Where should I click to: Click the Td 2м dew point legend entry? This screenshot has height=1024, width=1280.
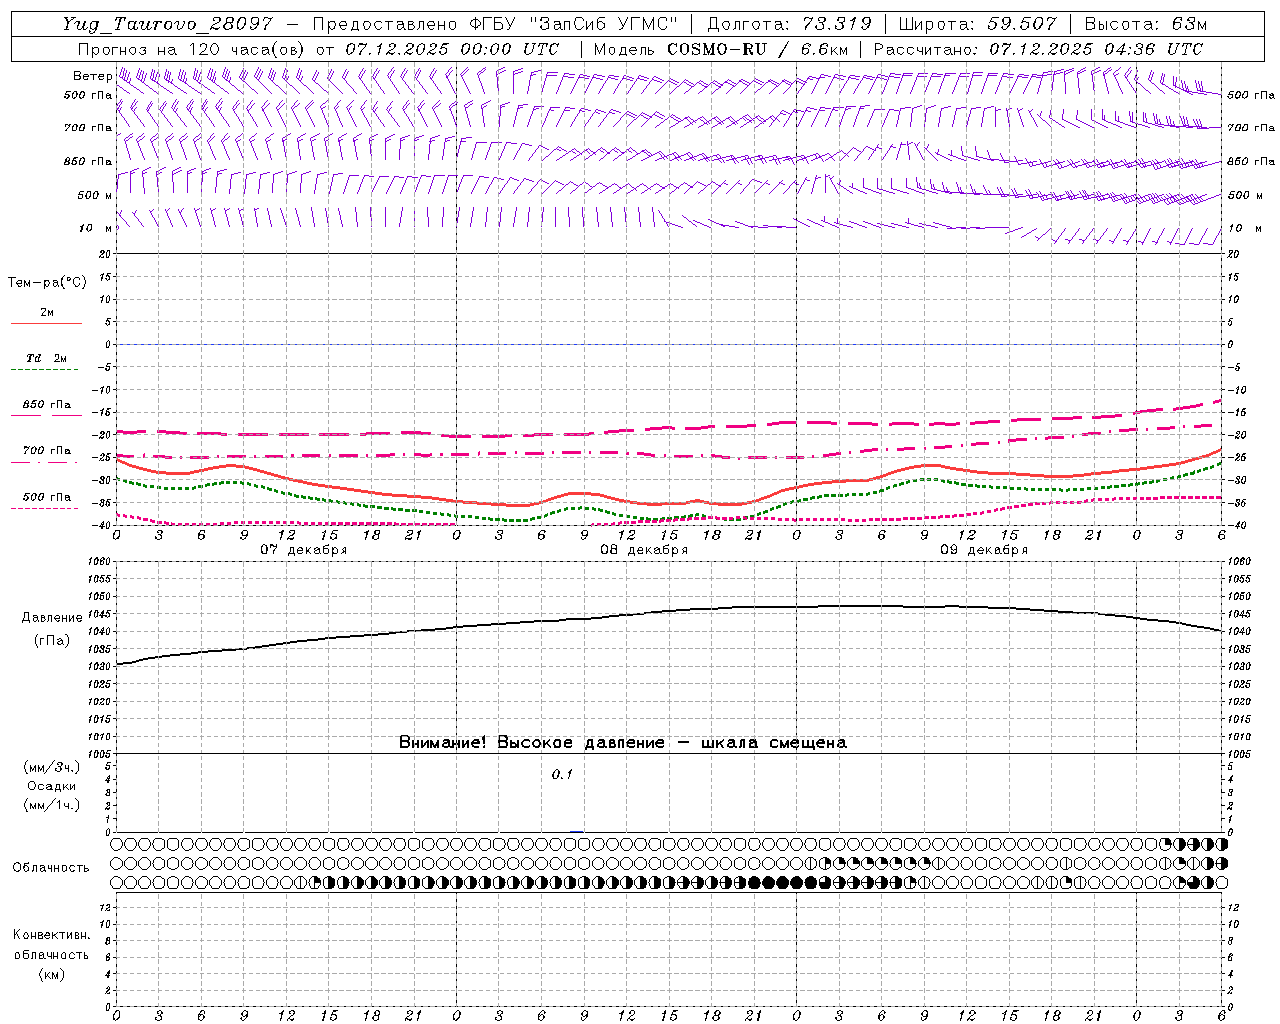pos(47,358)
